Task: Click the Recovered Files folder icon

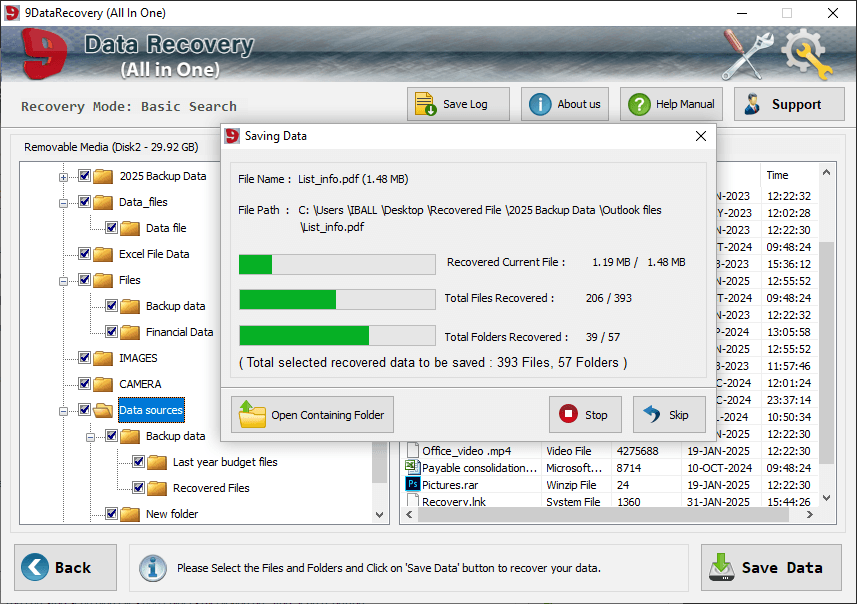Action: click(x=157, y=488)
